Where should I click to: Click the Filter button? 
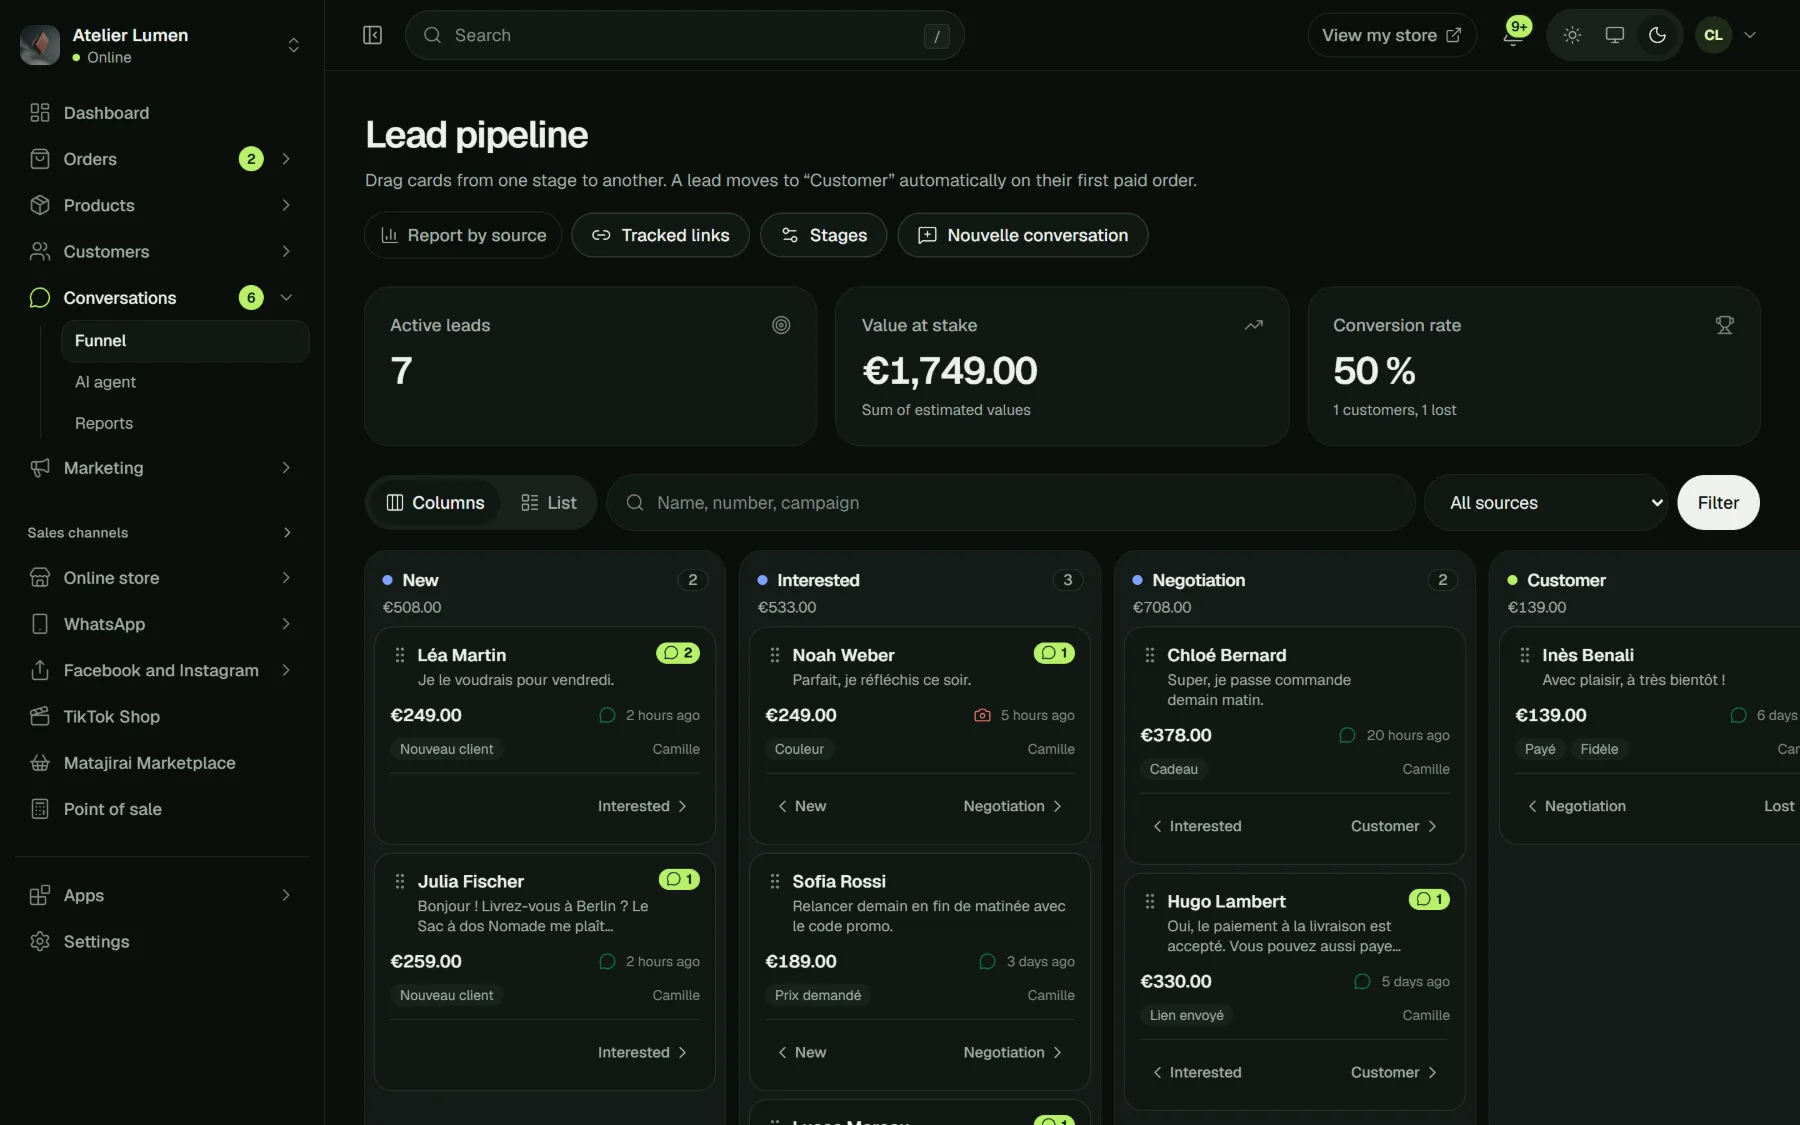pos(1718,502)
